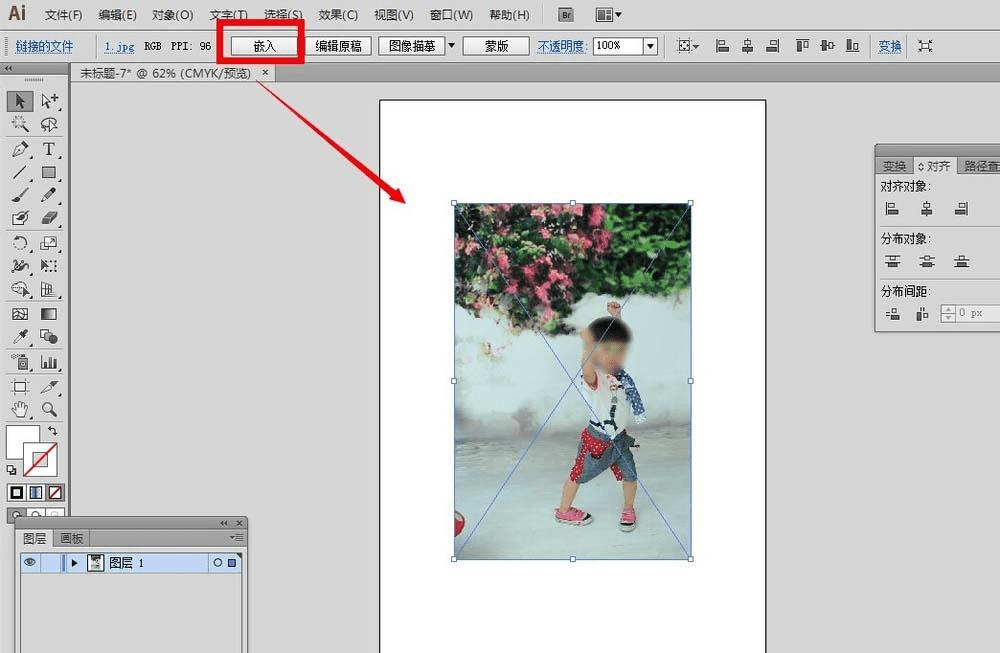Open the 窗口(W) menu
The height and width of the screenshot is (653, 1000).
[x=452, y=15]
